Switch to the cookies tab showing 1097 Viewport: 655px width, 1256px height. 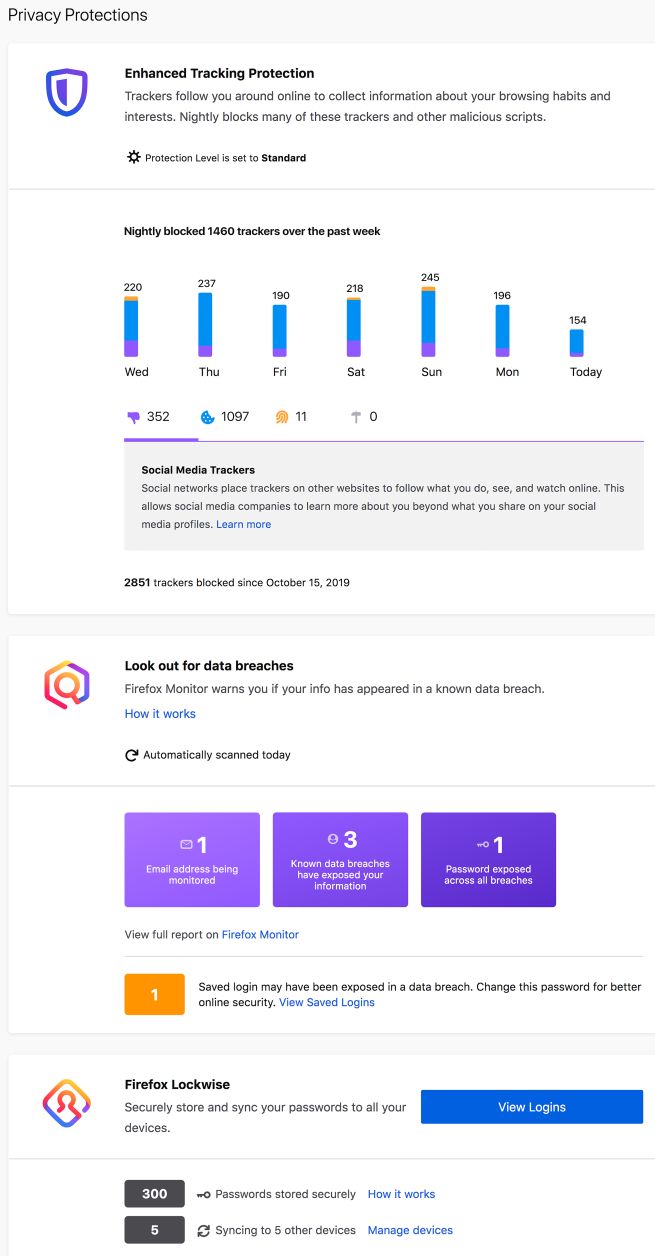[224, 417]
